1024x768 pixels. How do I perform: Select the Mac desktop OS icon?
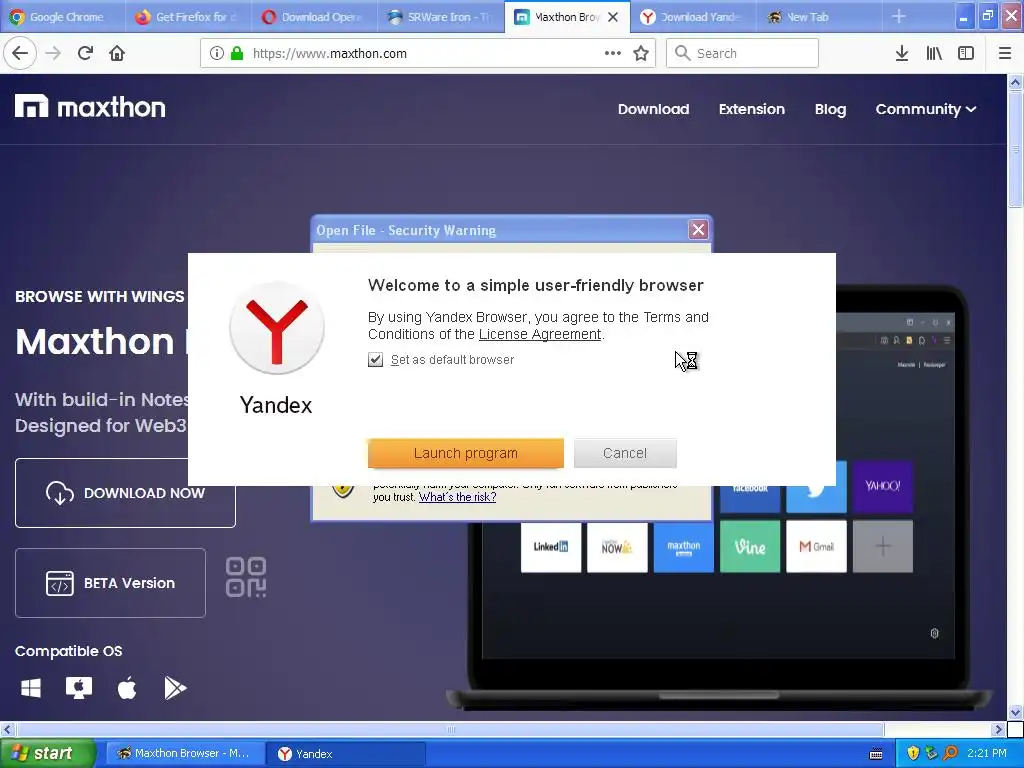[78, 688]
